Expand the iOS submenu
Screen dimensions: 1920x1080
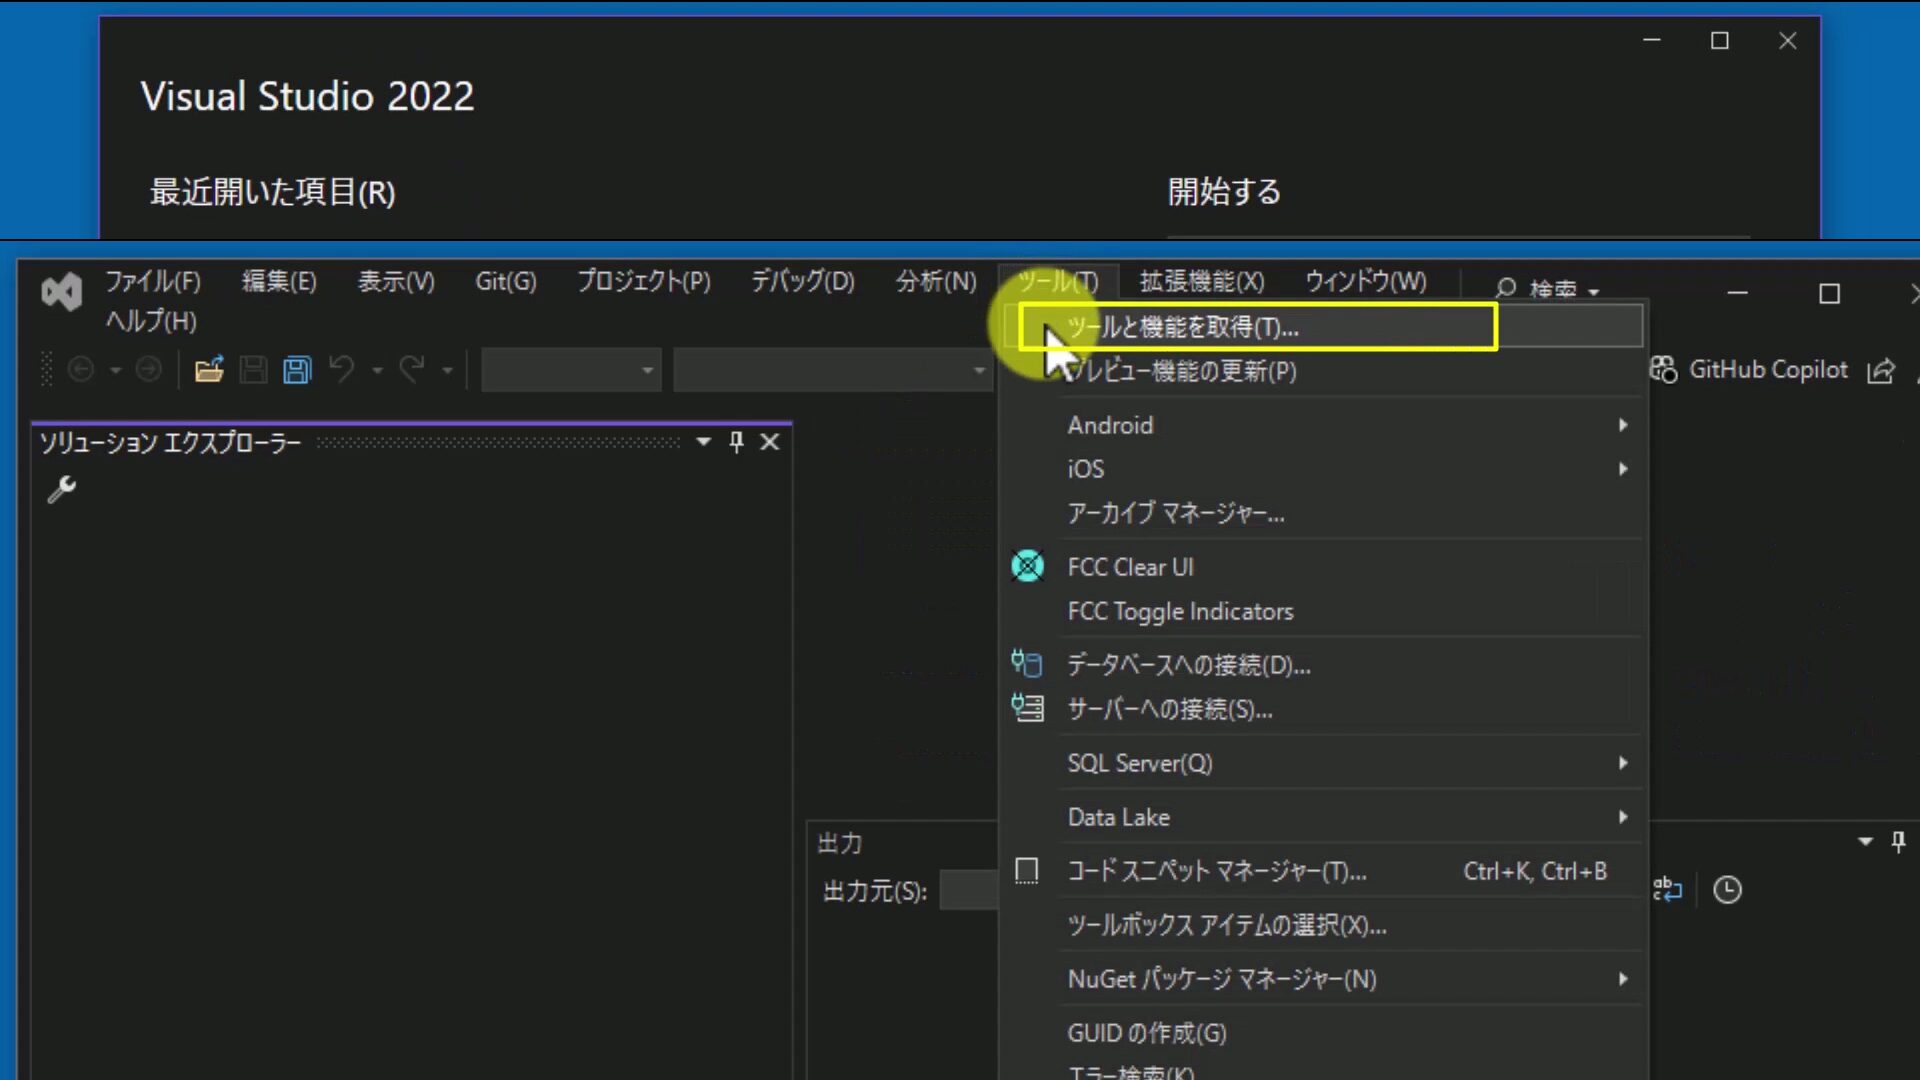[1623, 469]
